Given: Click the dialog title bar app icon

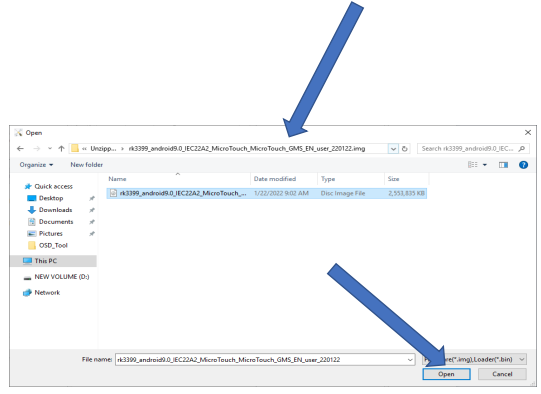Looking at the screenshot, I should tap(19, 133).
